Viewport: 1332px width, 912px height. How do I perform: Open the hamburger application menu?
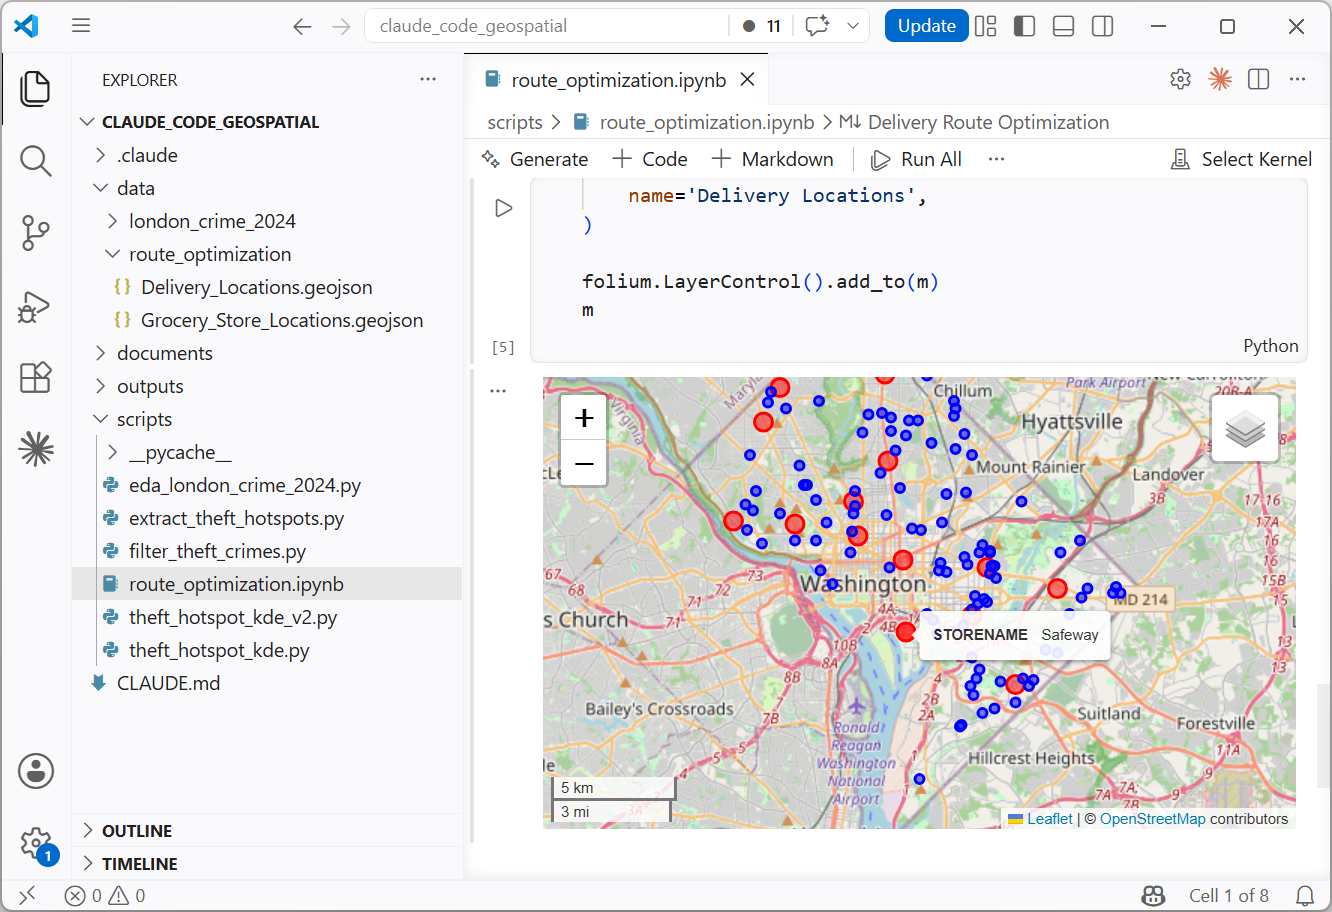[81, 26]
